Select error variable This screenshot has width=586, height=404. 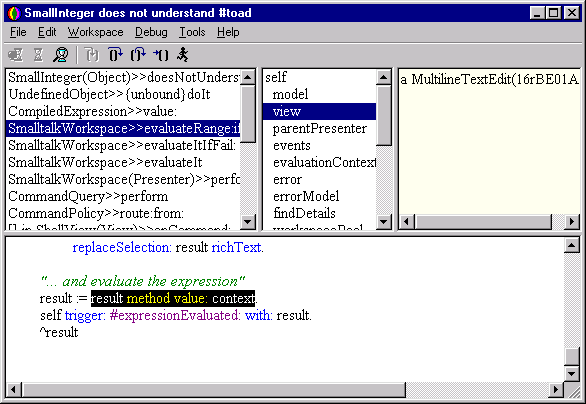pos(320,179)
